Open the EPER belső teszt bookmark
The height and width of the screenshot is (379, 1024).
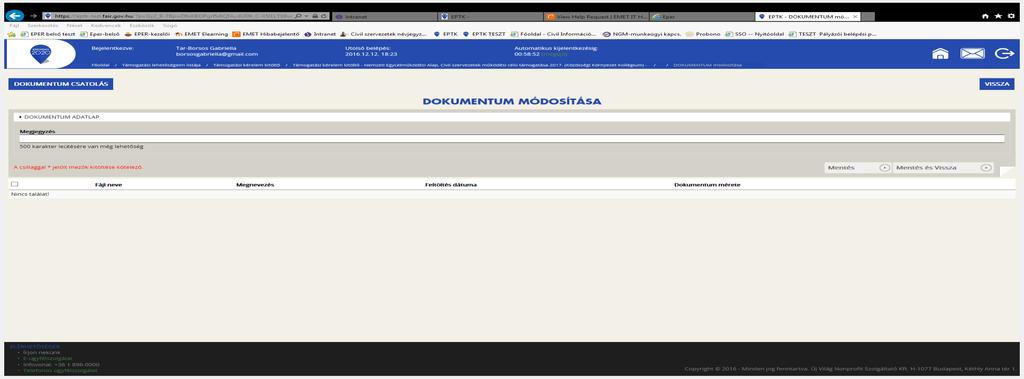point(48,34)
